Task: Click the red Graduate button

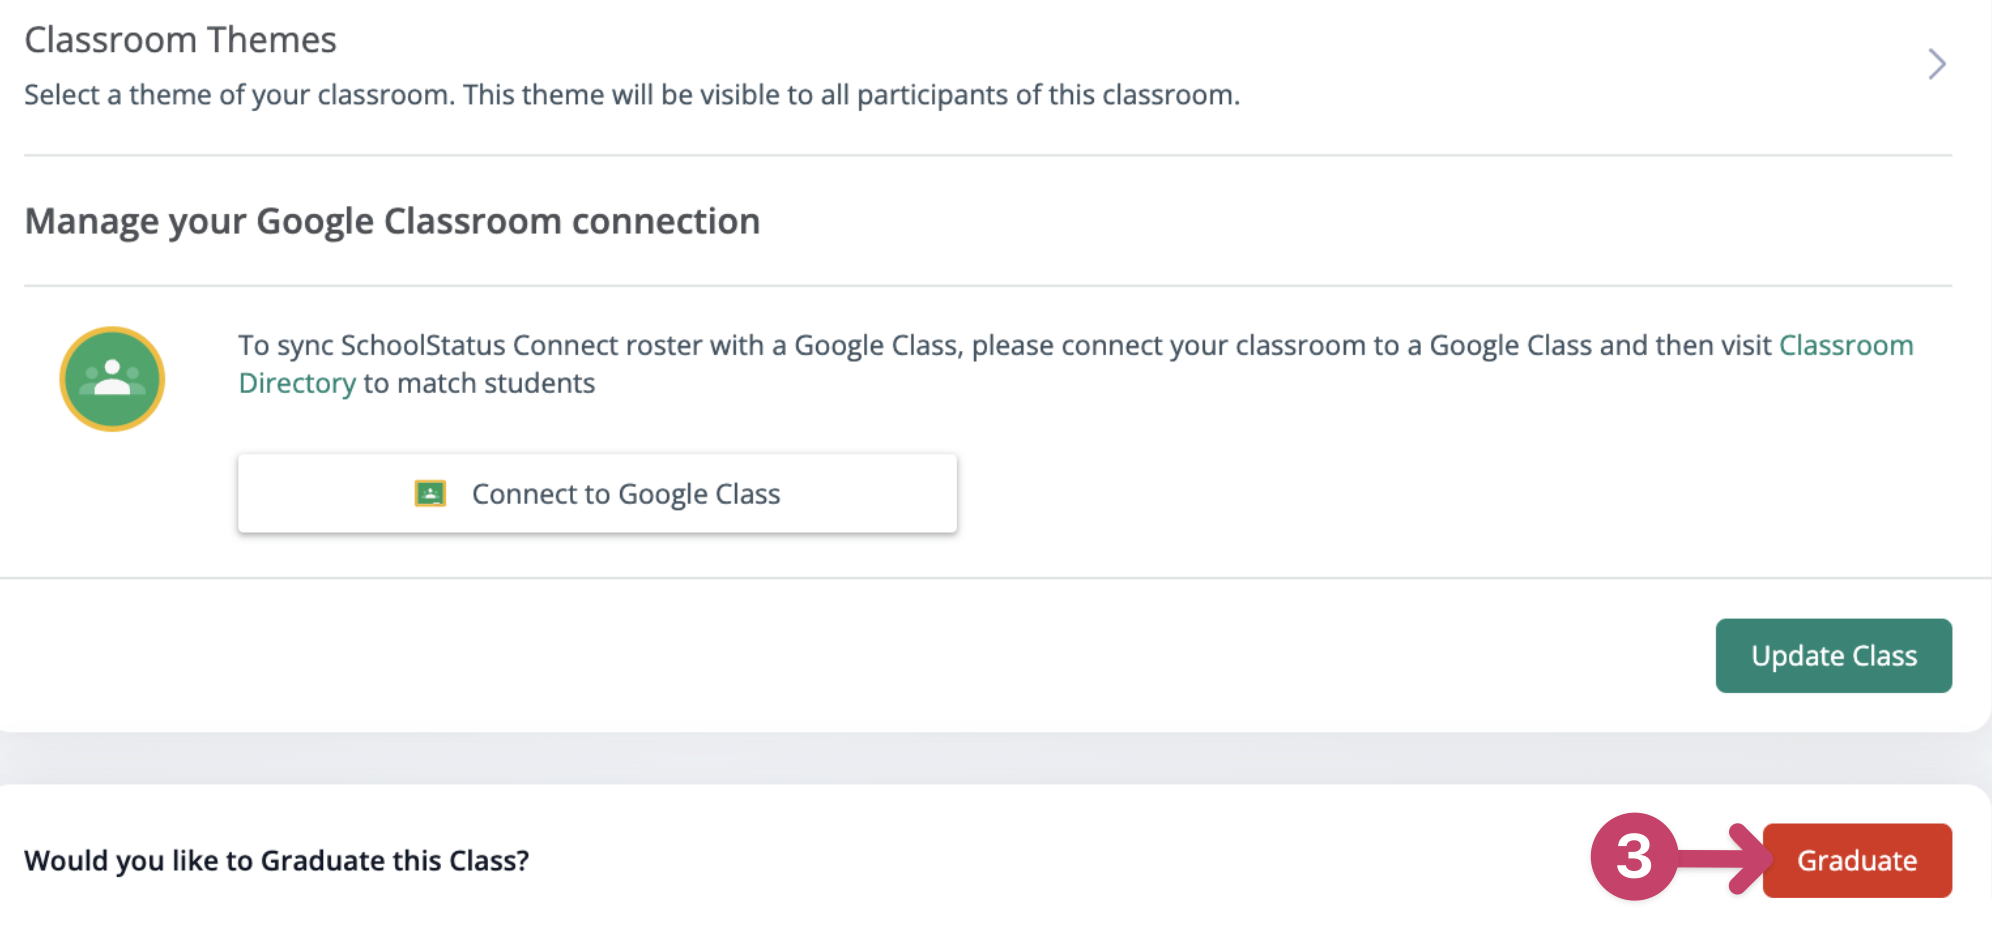Action: [1857, 860]
